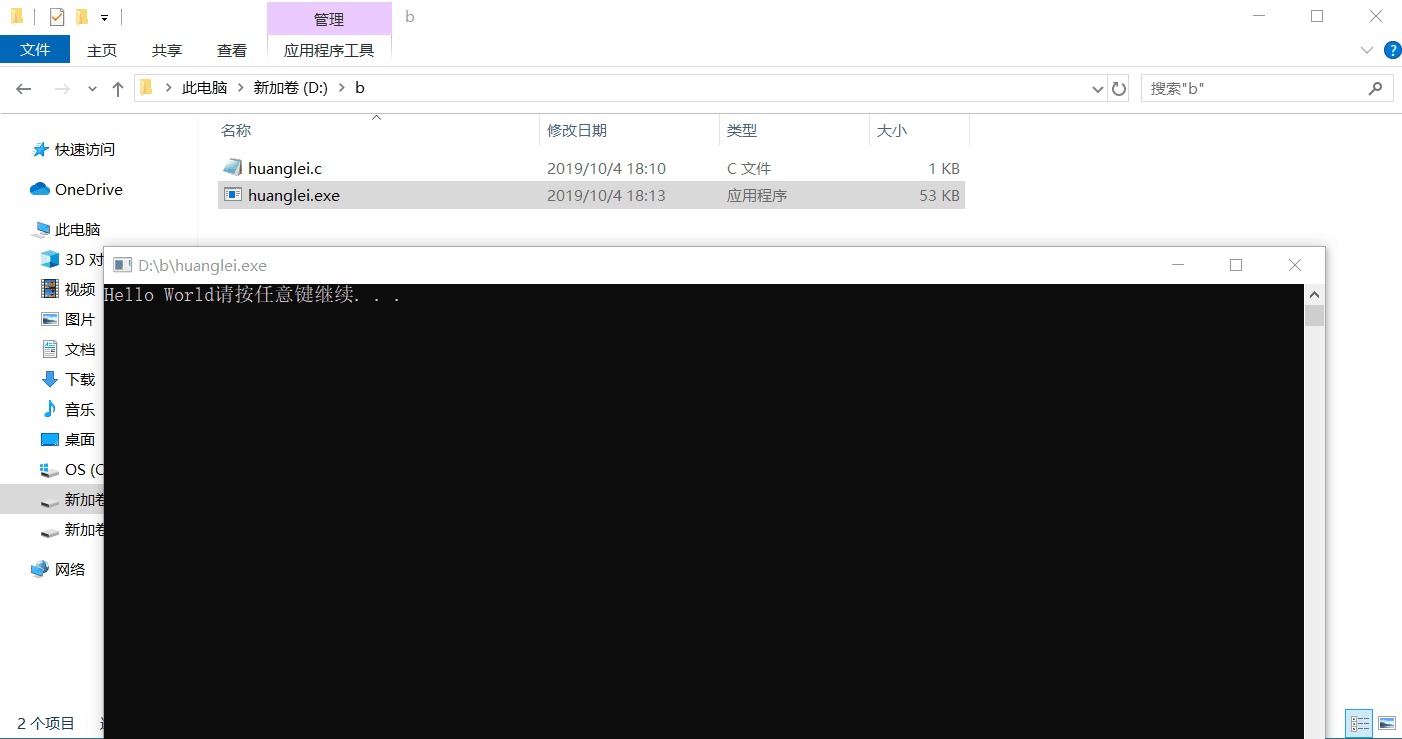The image size is (1402, 739).
Task: Open the 3D objects cube icon in the sidebar
Action: [x=50, y=259]
